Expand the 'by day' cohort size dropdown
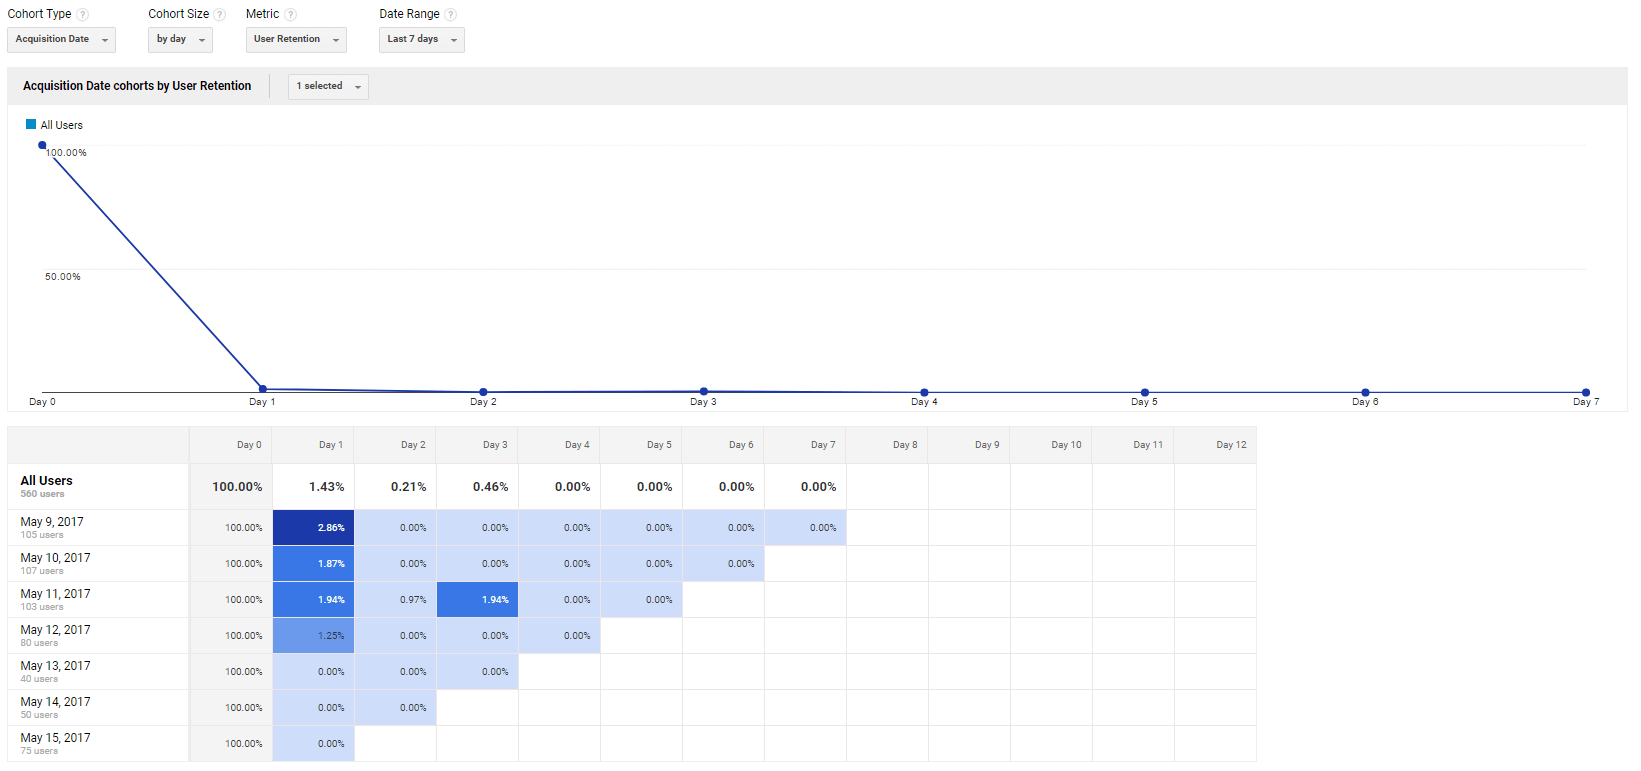 [x=180, y=40]
